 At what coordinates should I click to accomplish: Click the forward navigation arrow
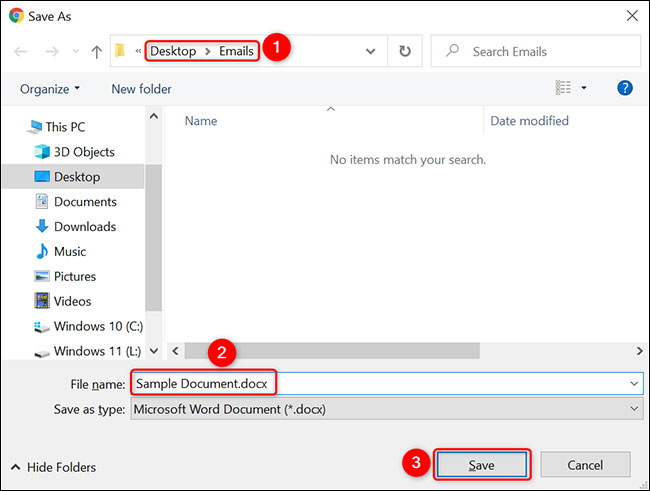(x=52, y=51)
